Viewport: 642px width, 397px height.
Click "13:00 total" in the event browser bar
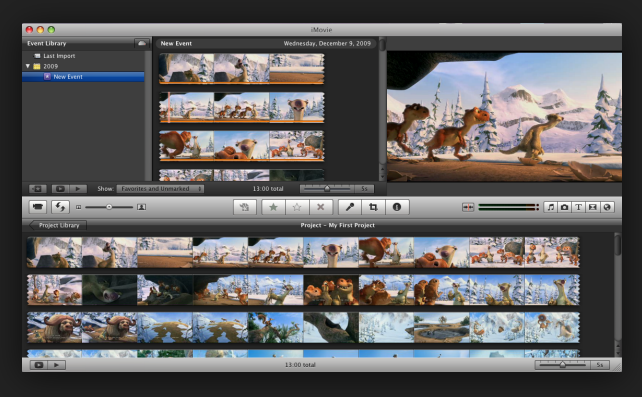268,189
